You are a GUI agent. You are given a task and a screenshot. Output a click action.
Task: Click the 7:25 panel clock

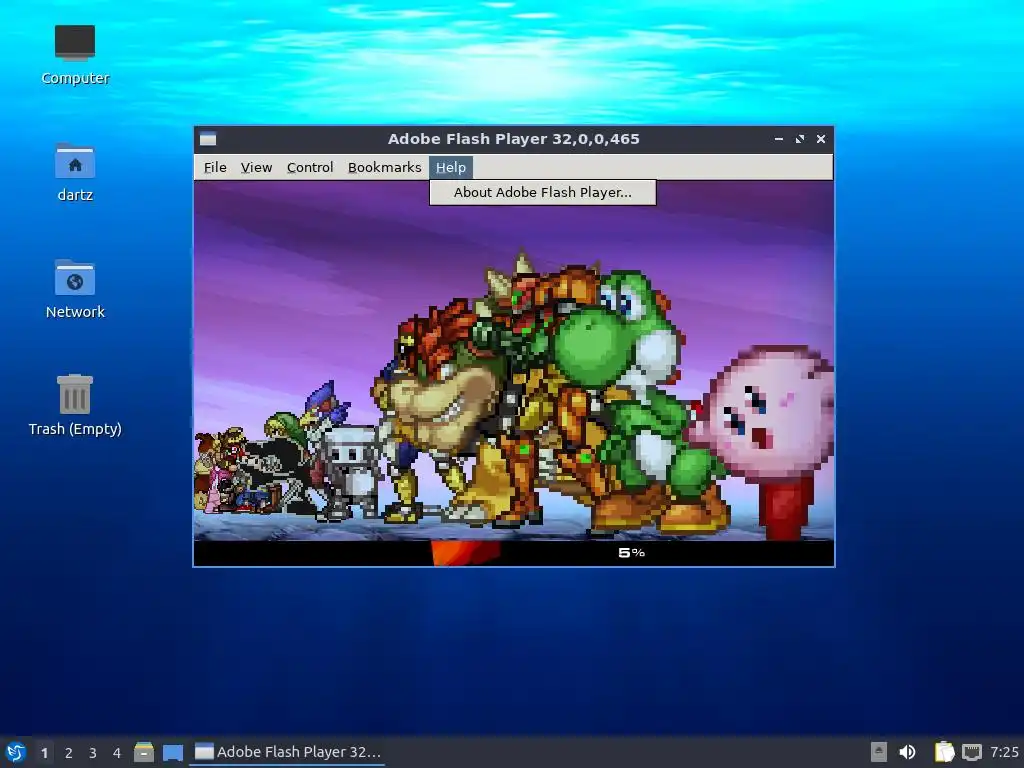pos(1004,752)
